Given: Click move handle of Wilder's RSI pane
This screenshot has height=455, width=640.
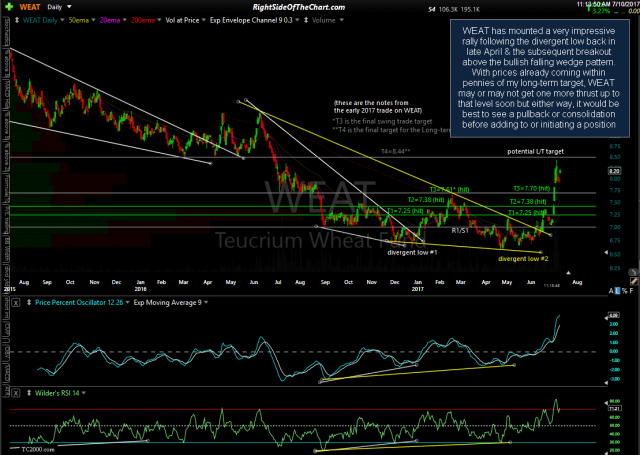Looking at the screenshot, I should click(29, 393).
